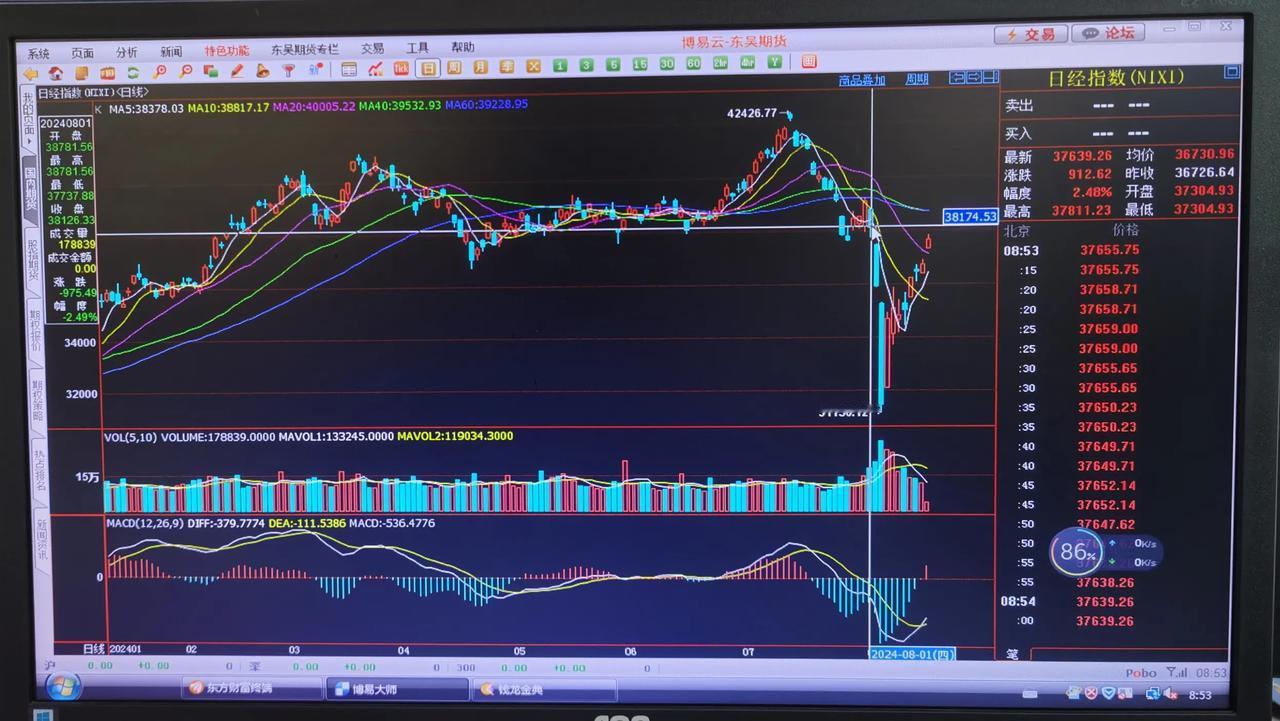
Task: Select the monthly 月 period icon
Action: coord(481,67)
